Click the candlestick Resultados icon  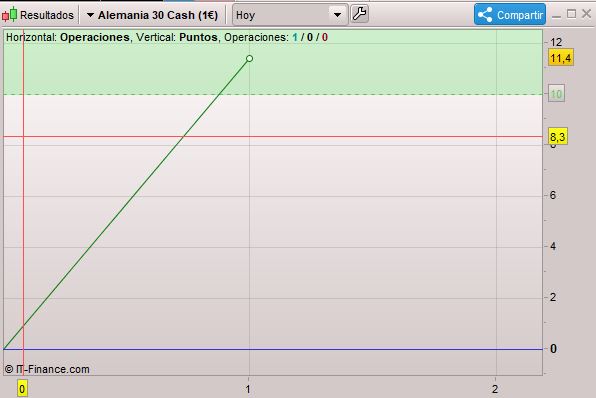pos(10,15)
